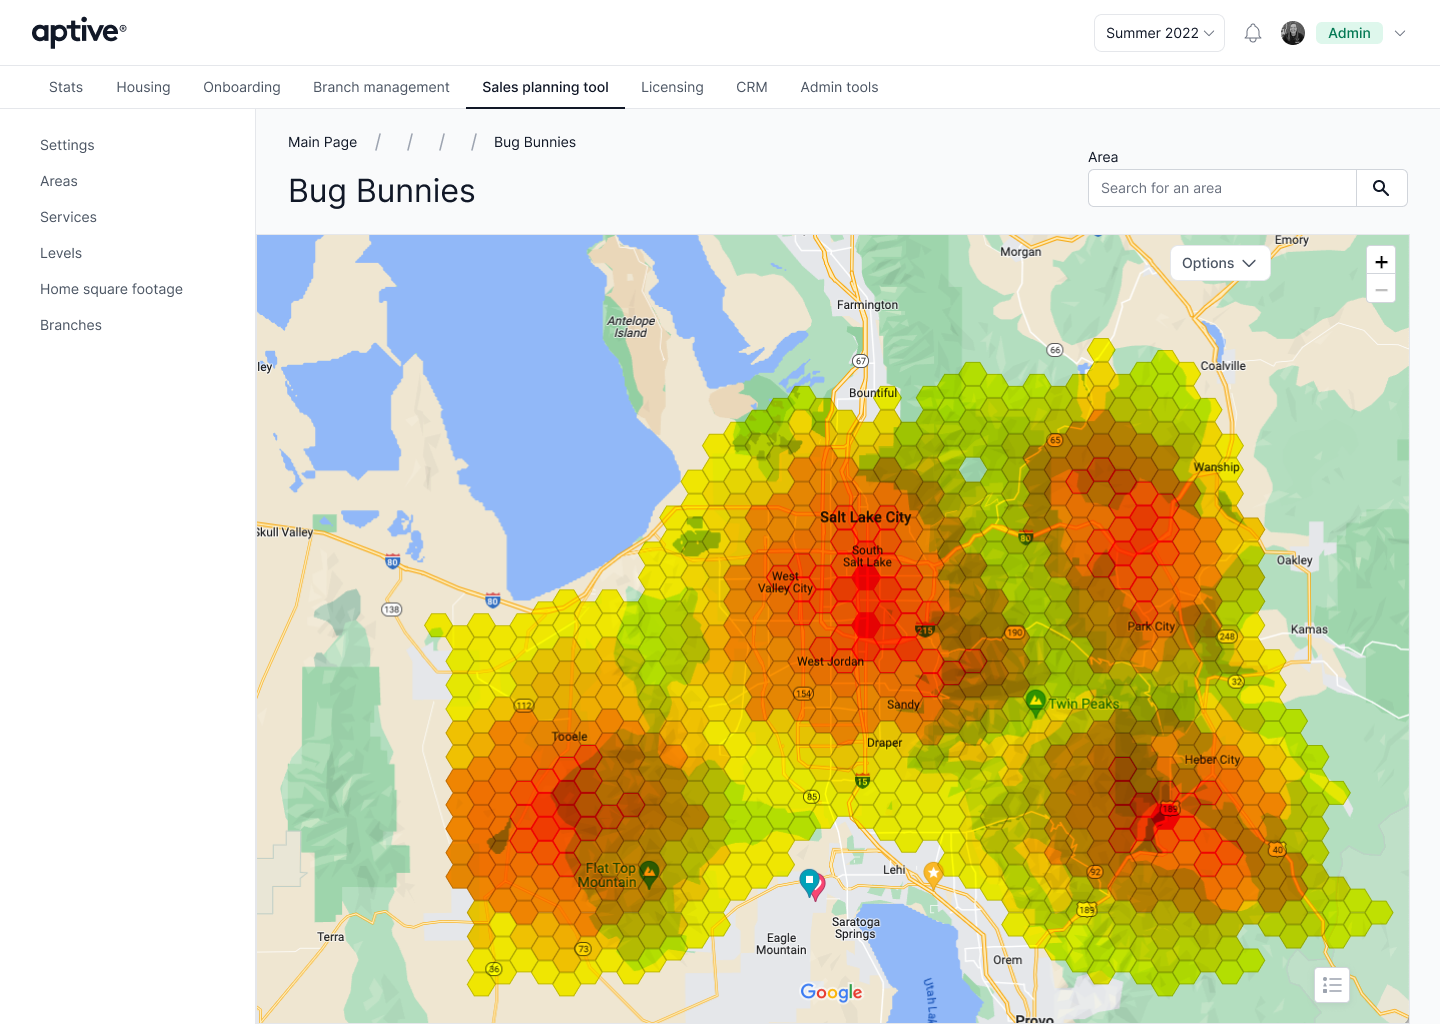Go to Areas in the sidebar
1440x1024 pixels.
tap(59, 181)
